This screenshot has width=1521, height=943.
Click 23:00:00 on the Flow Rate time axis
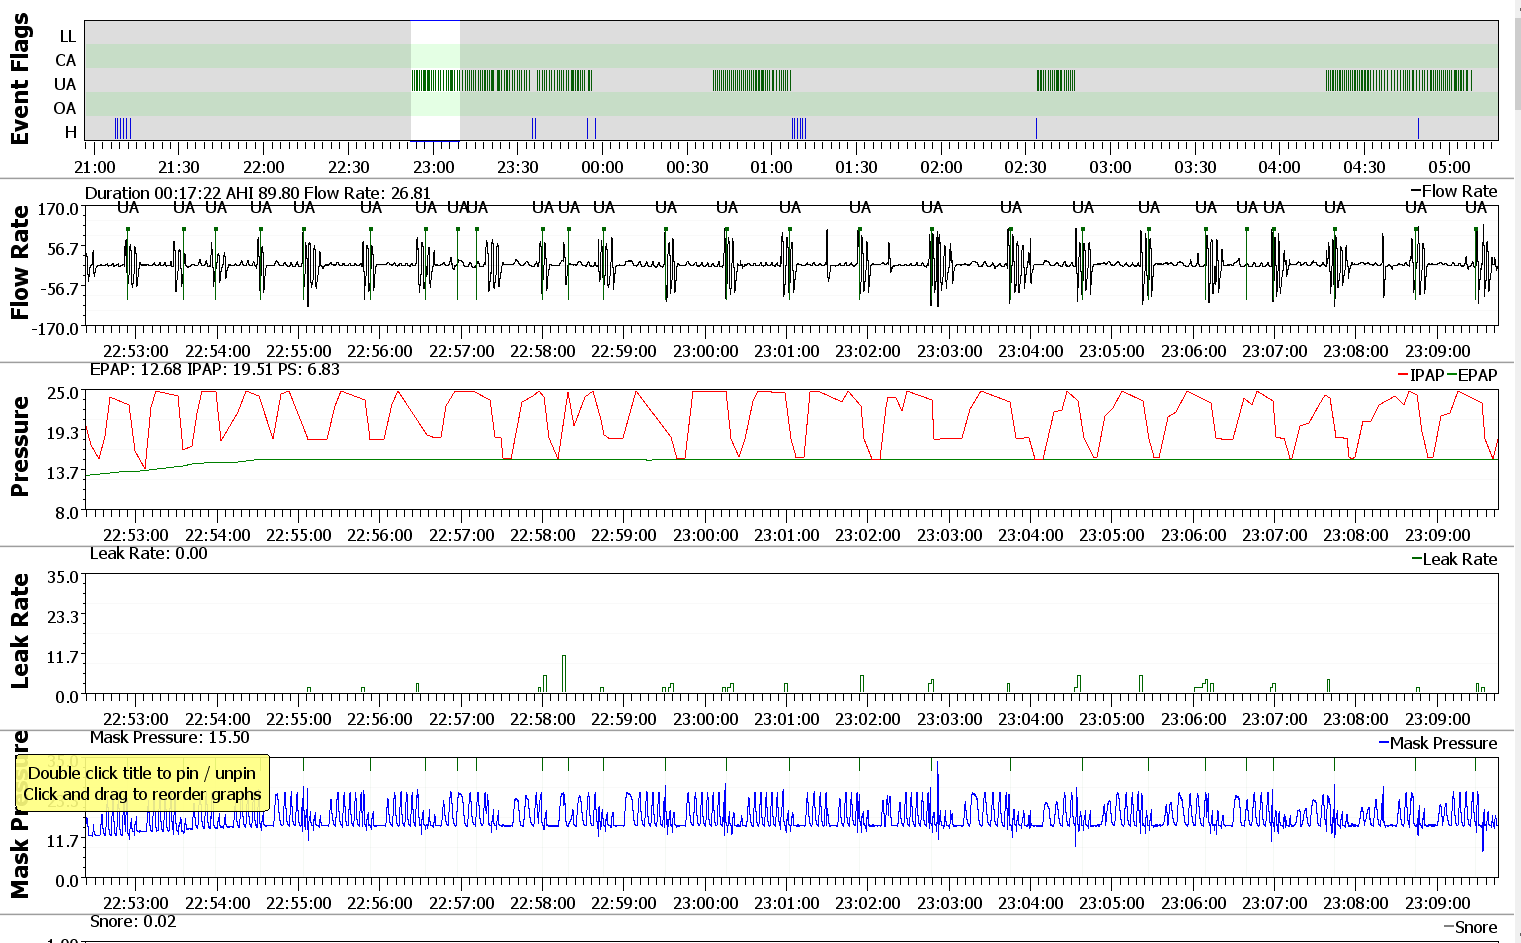pos(706,351)
